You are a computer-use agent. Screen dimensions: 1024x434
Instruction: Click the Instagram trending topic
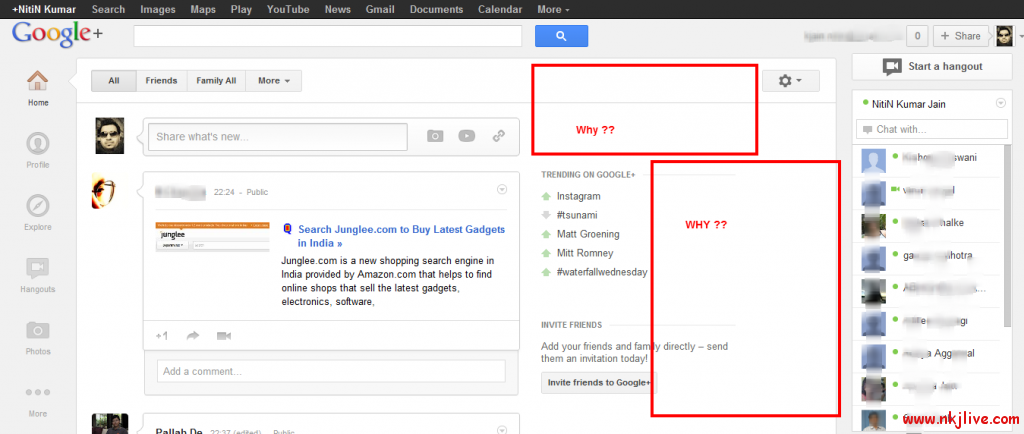tap(579, 196)
